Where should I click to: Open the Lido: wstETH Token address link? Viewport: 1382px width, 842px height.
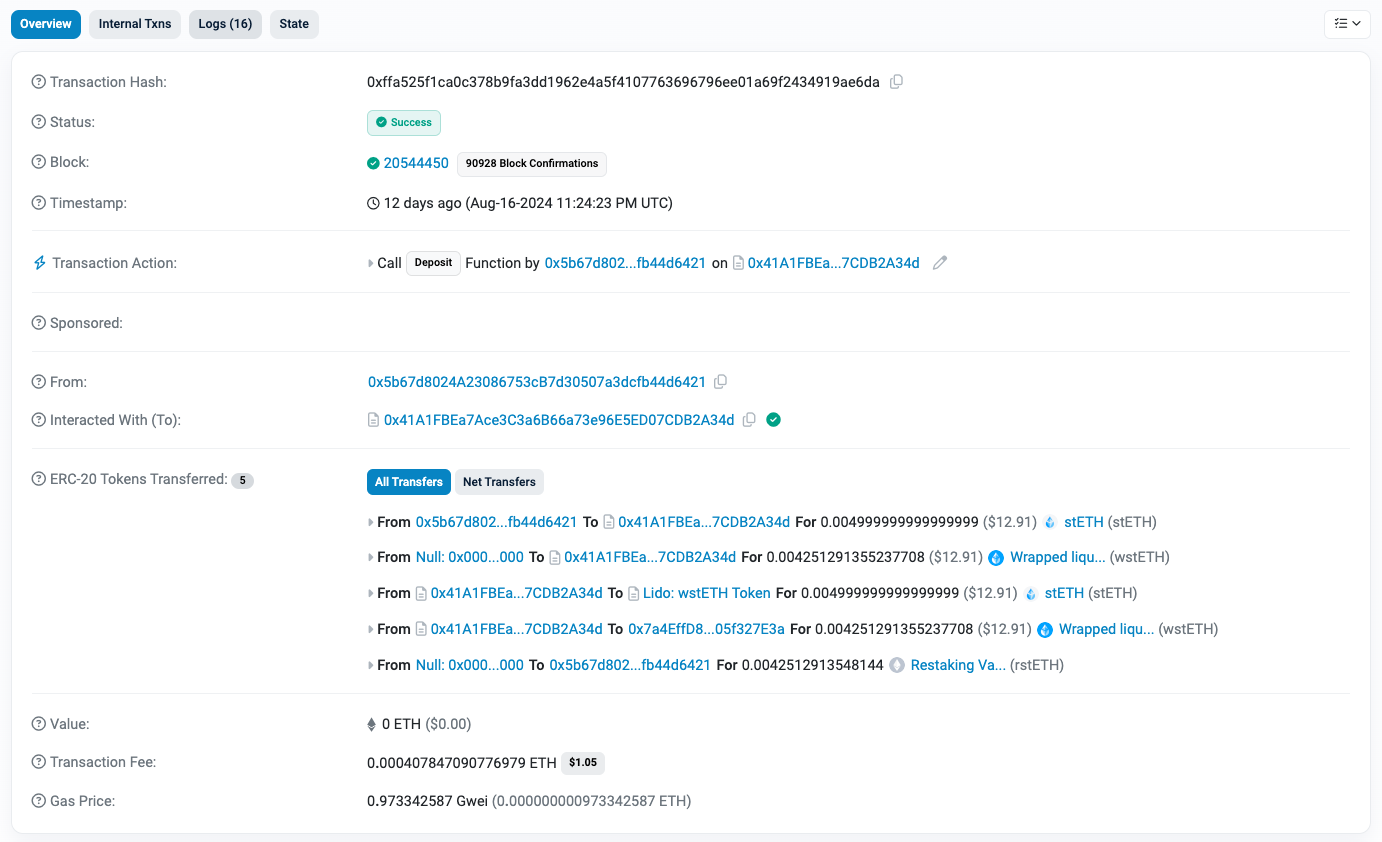tap(724, 593)
